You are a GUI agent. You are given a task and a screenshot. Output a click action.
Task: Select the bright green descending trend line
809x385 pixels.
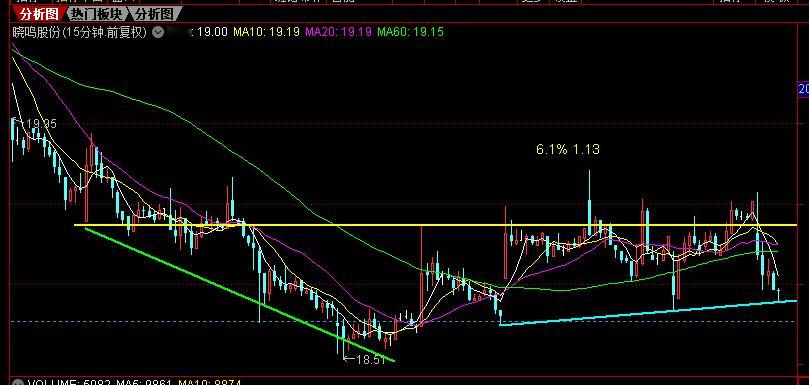tap(240, 295)
